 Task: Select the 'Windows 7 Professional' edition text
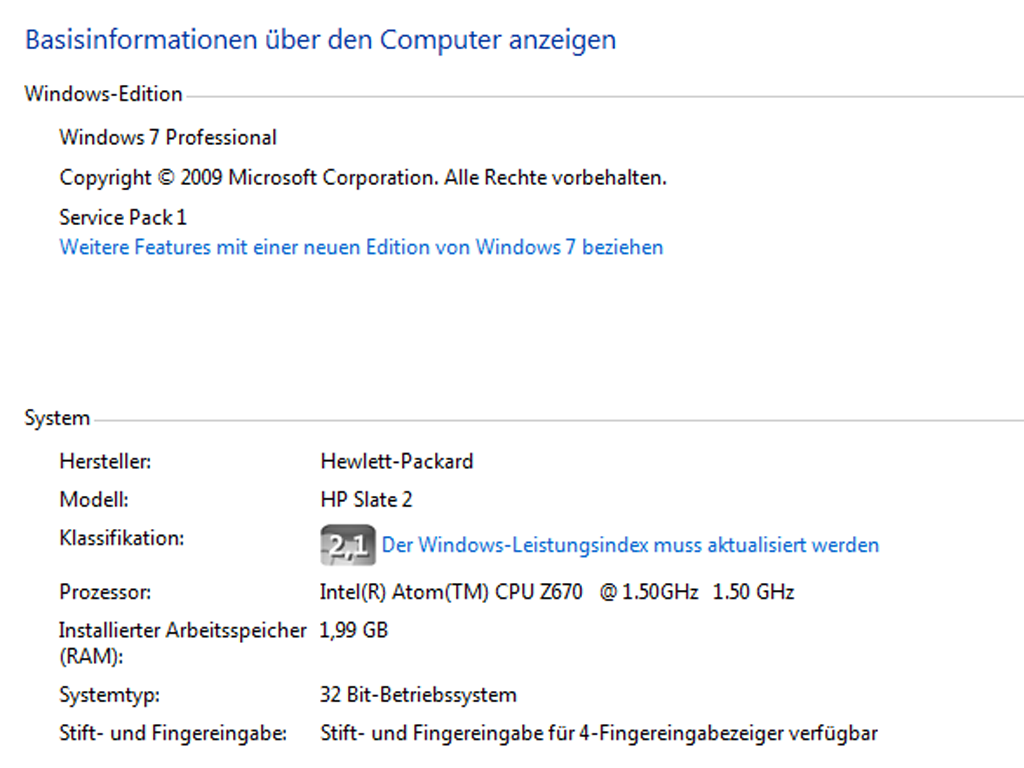click(168, 138)
